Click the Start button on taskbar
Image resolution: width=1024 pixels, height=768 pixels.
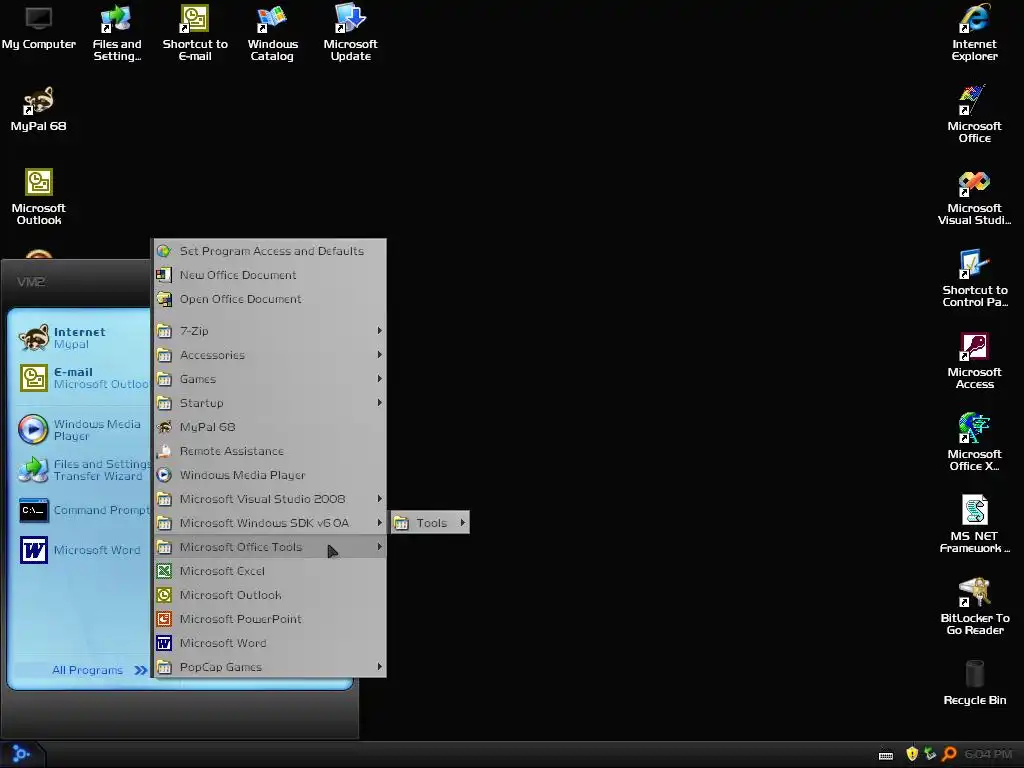coord(21,754)
